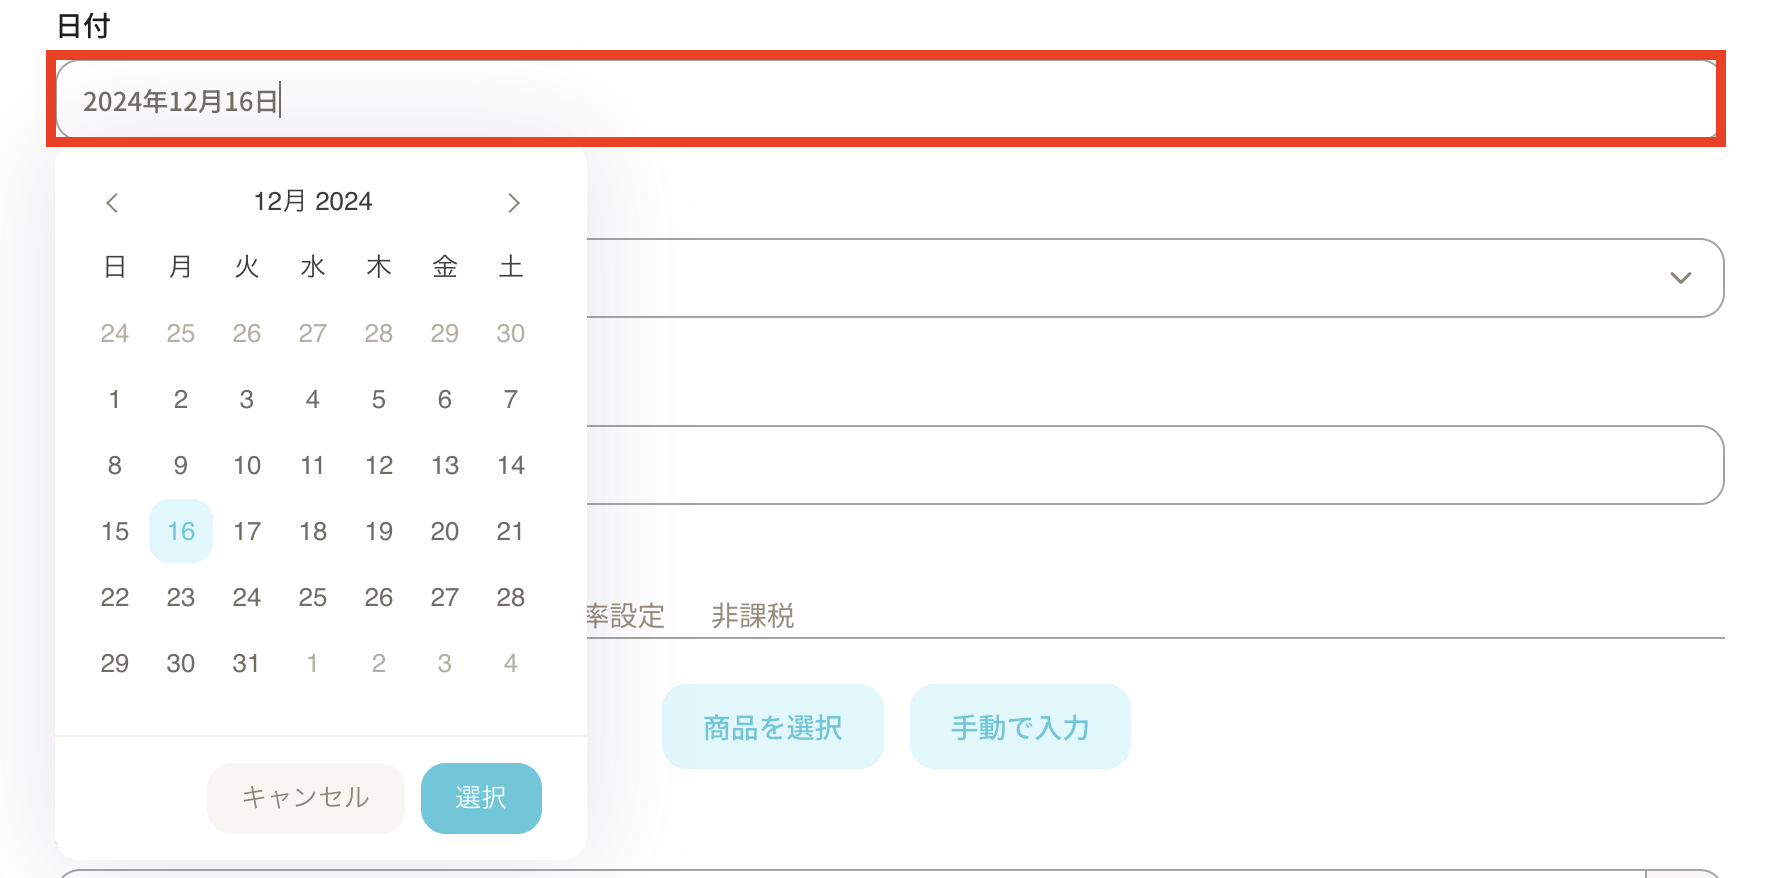Go to previous month in calendar
The width and height of the screenshot is (1778, 878).
click(112, 203)
